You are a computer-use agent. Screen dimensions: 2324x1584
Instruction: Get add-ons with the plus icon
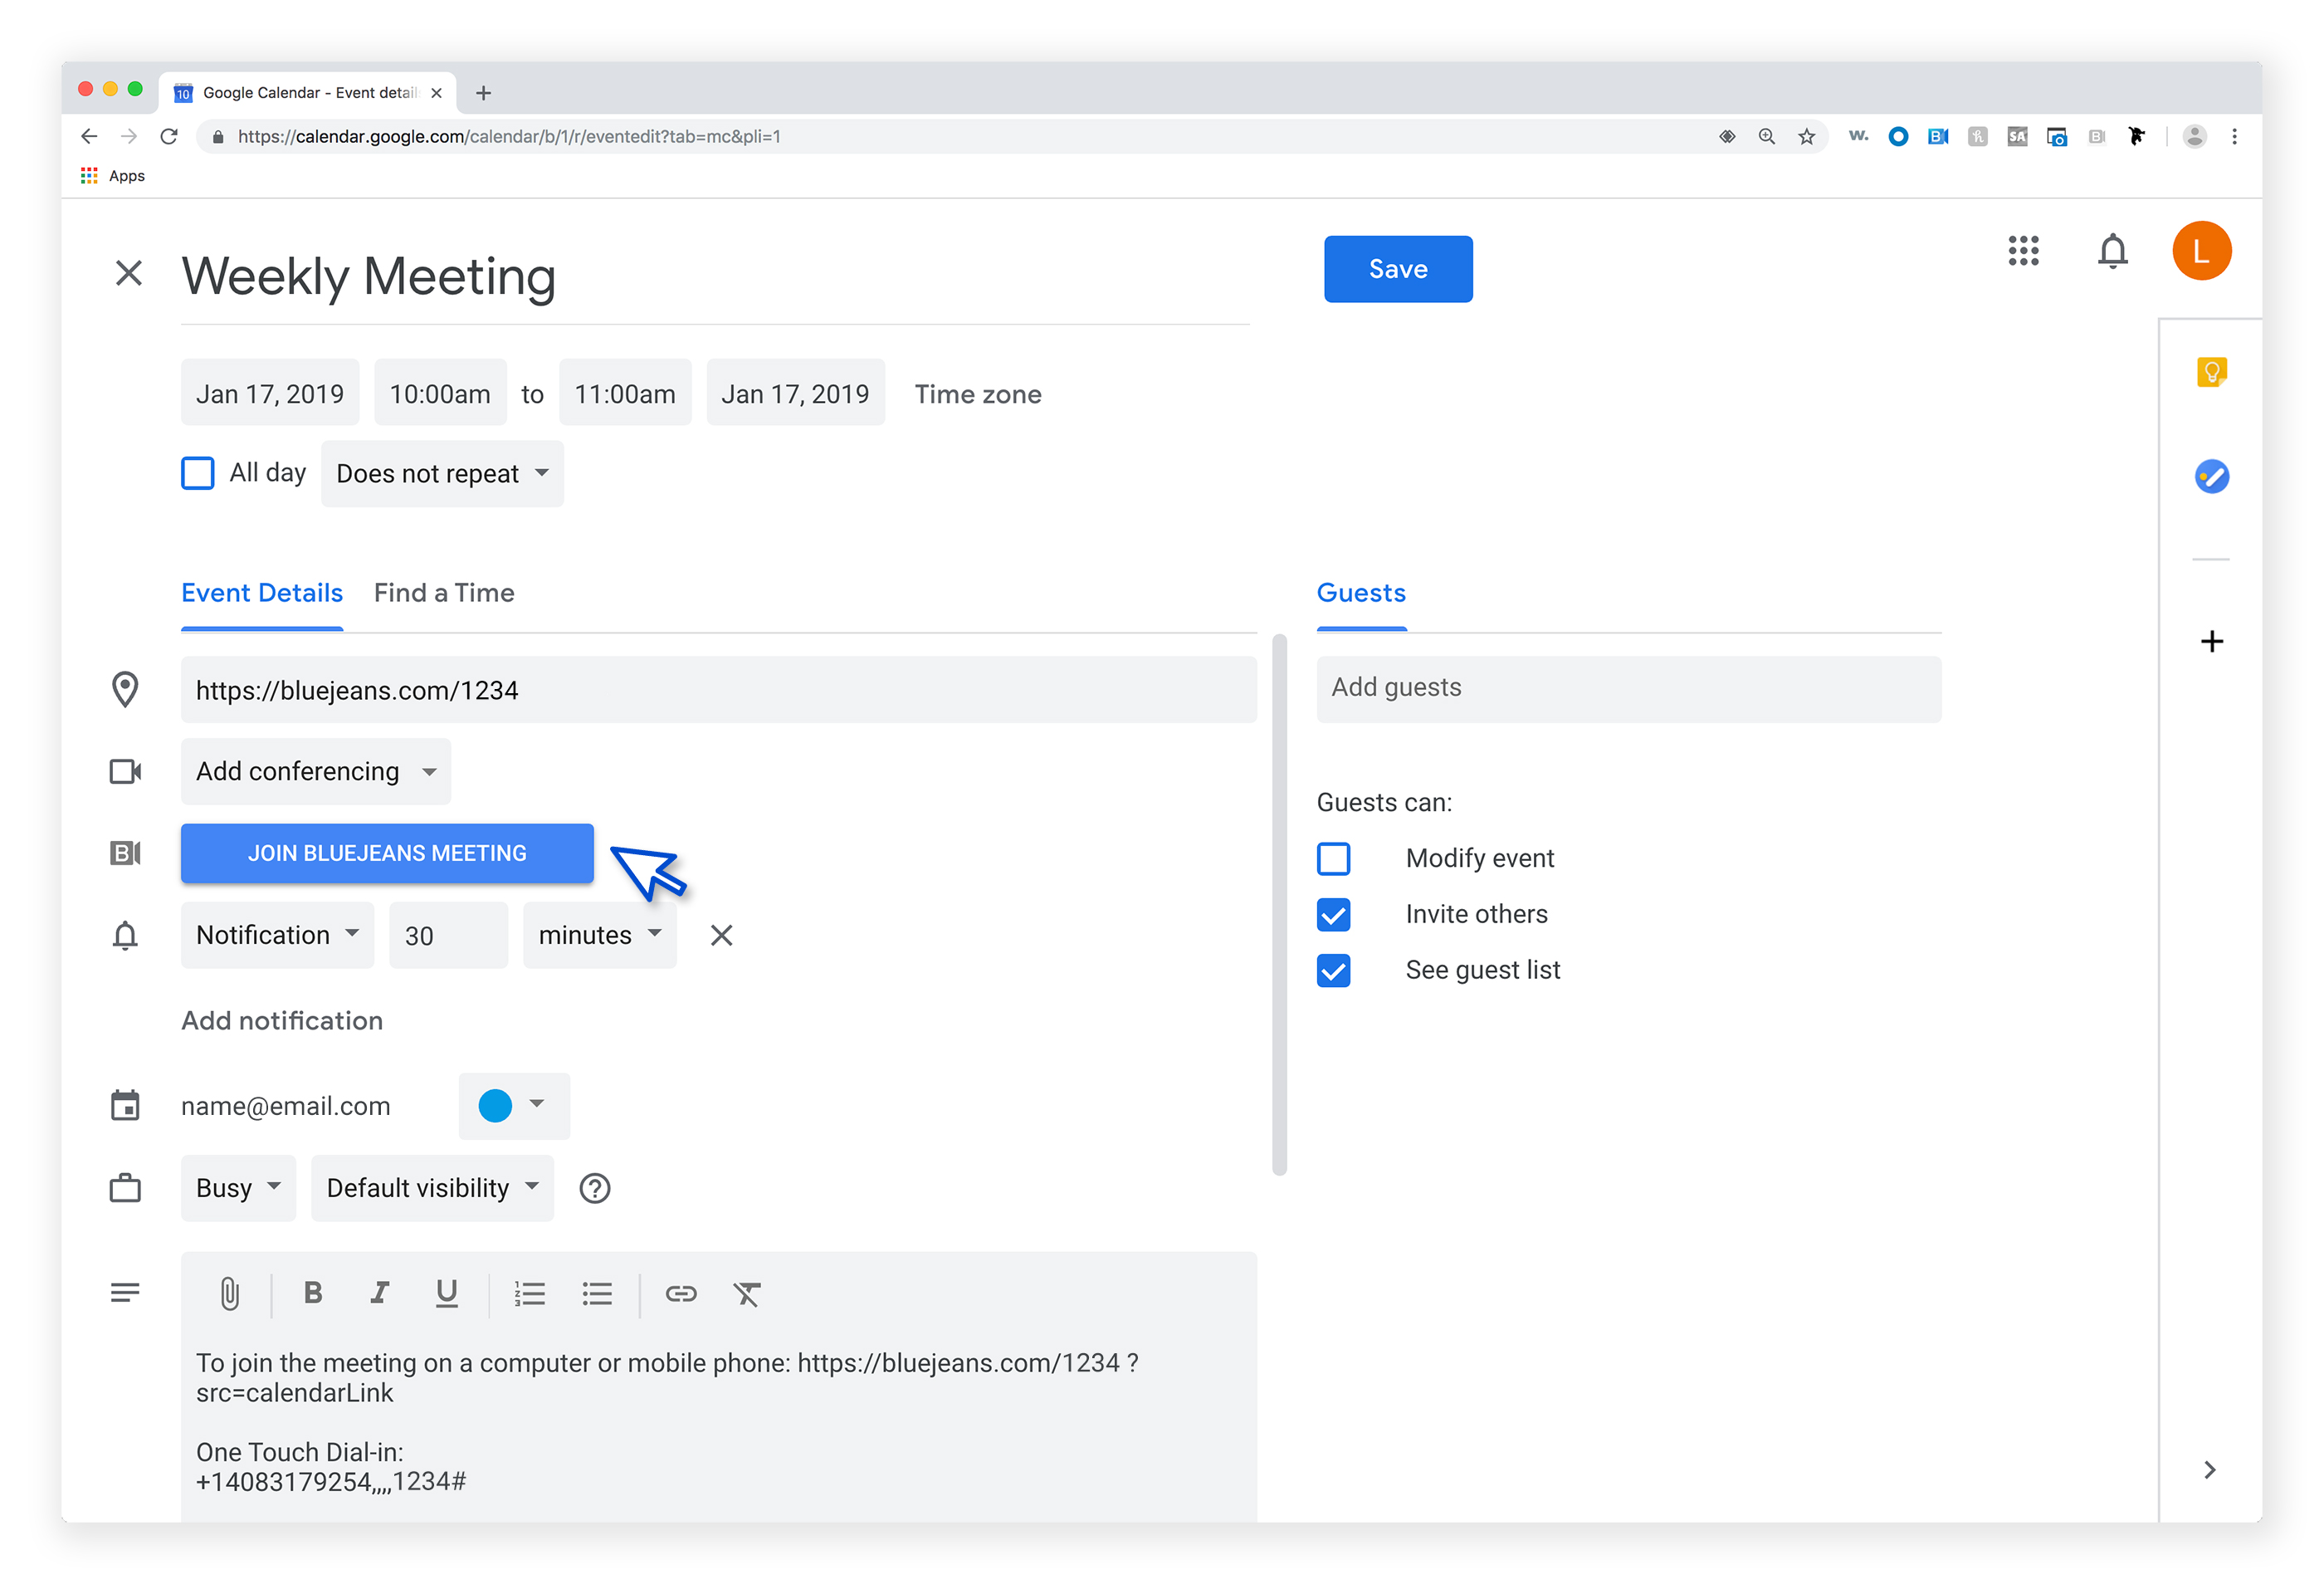(2211, 641)
